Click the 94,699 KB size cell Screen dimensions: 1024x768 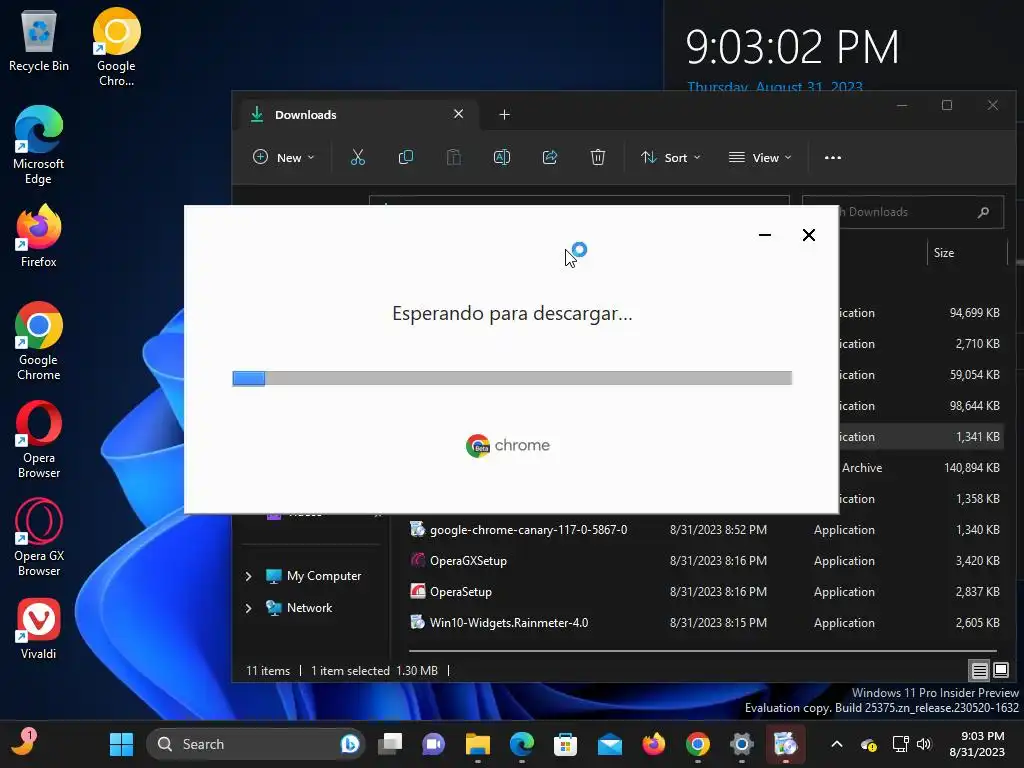point(974,313)
